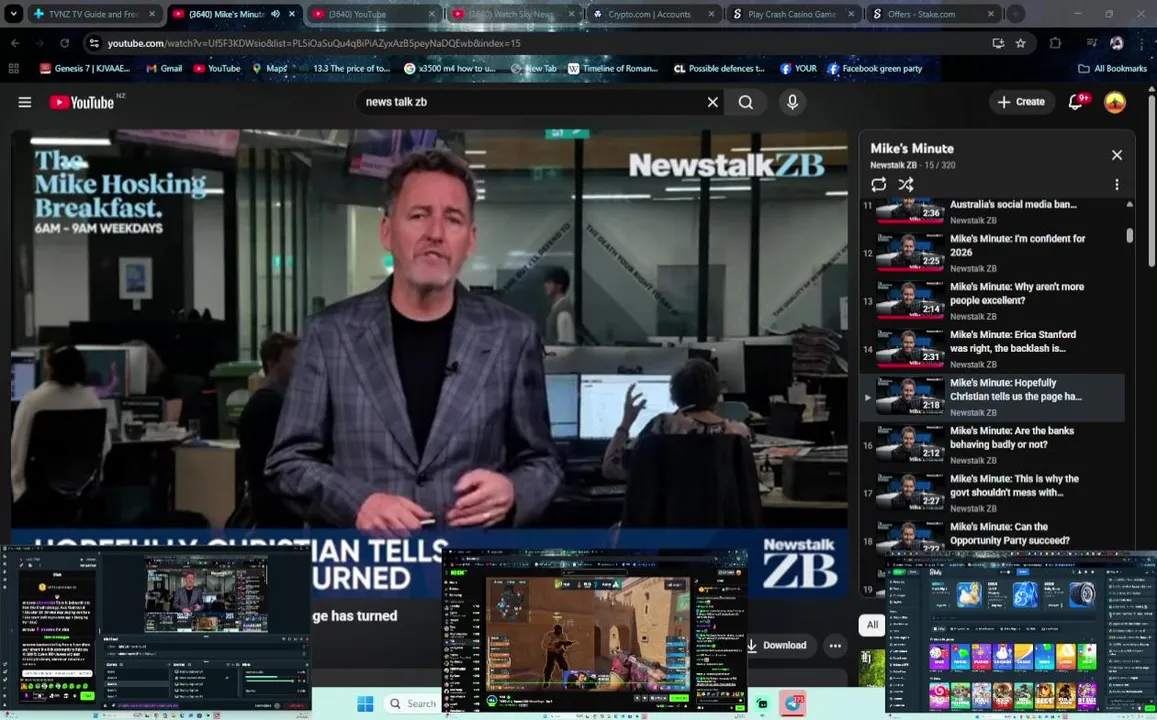1157x720 pixels.
Task: Switch to TVNZ TV Guide tab
Action: [94, 14]
